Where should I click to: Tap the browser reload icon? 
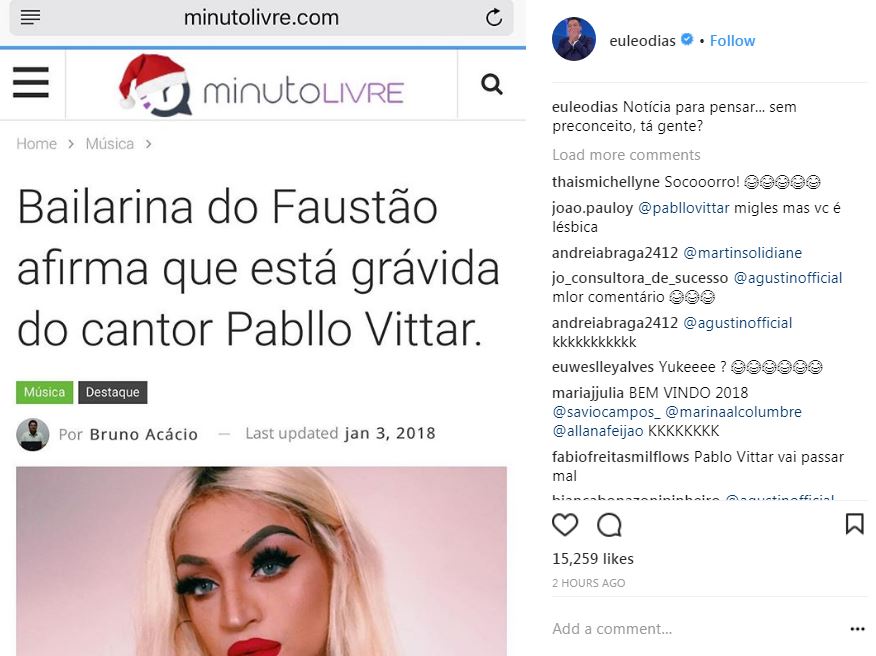click(494, 17)
